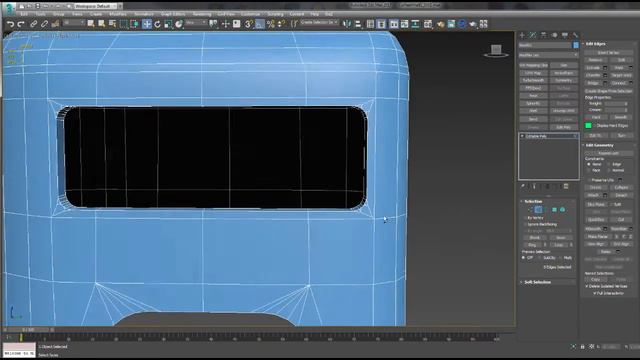Click the Create Shape From Selection button
The height and width of the screenshot is (360, 640).
608,91
